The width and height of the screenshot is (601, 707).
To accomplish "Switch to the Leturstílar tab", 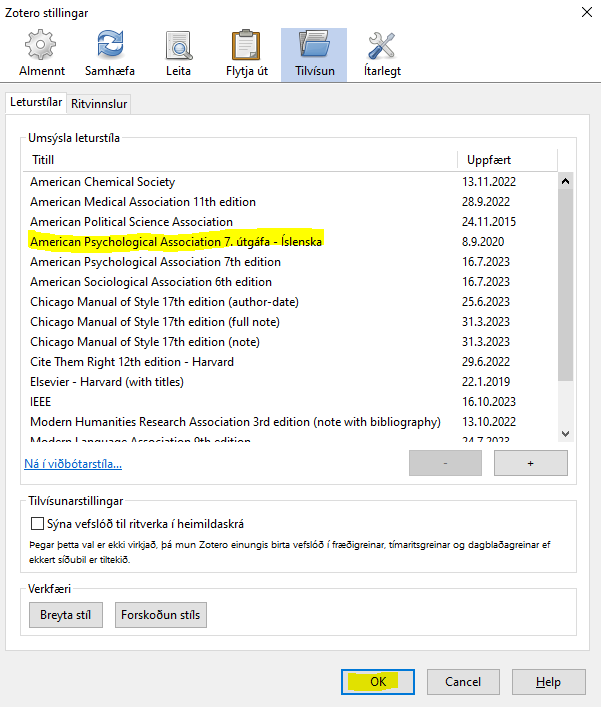I will pos(37,102).
